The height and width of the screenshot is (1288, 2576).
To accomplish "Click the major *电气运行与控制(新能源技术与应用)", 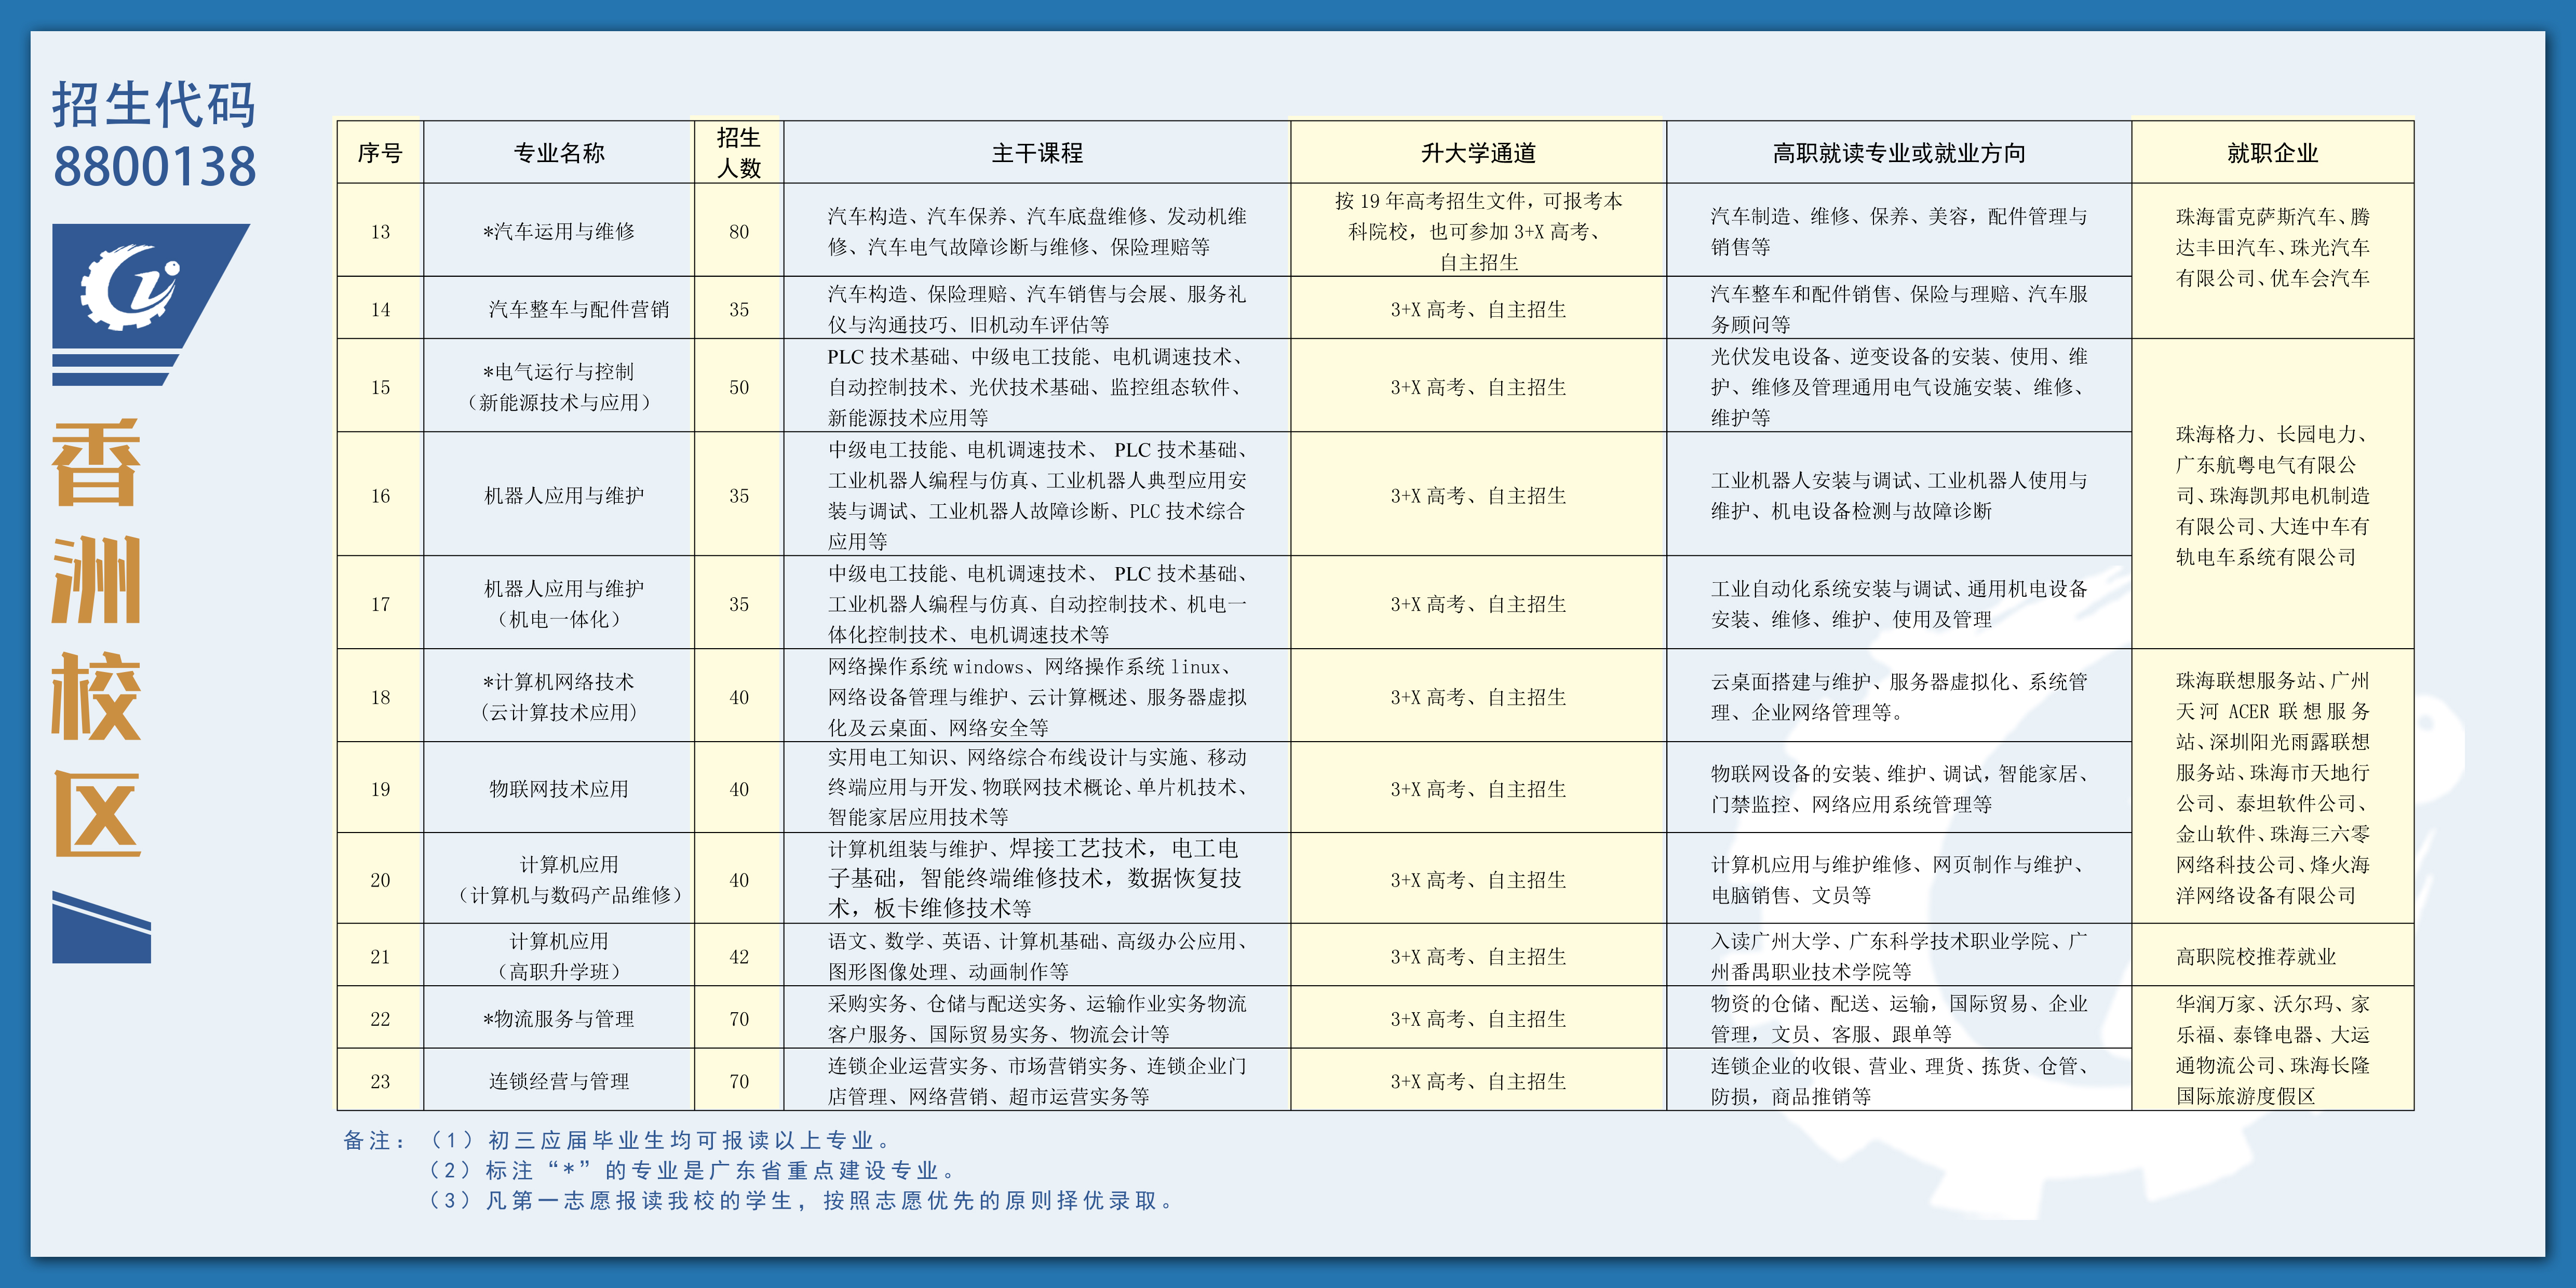I will [x=559, y=387].
